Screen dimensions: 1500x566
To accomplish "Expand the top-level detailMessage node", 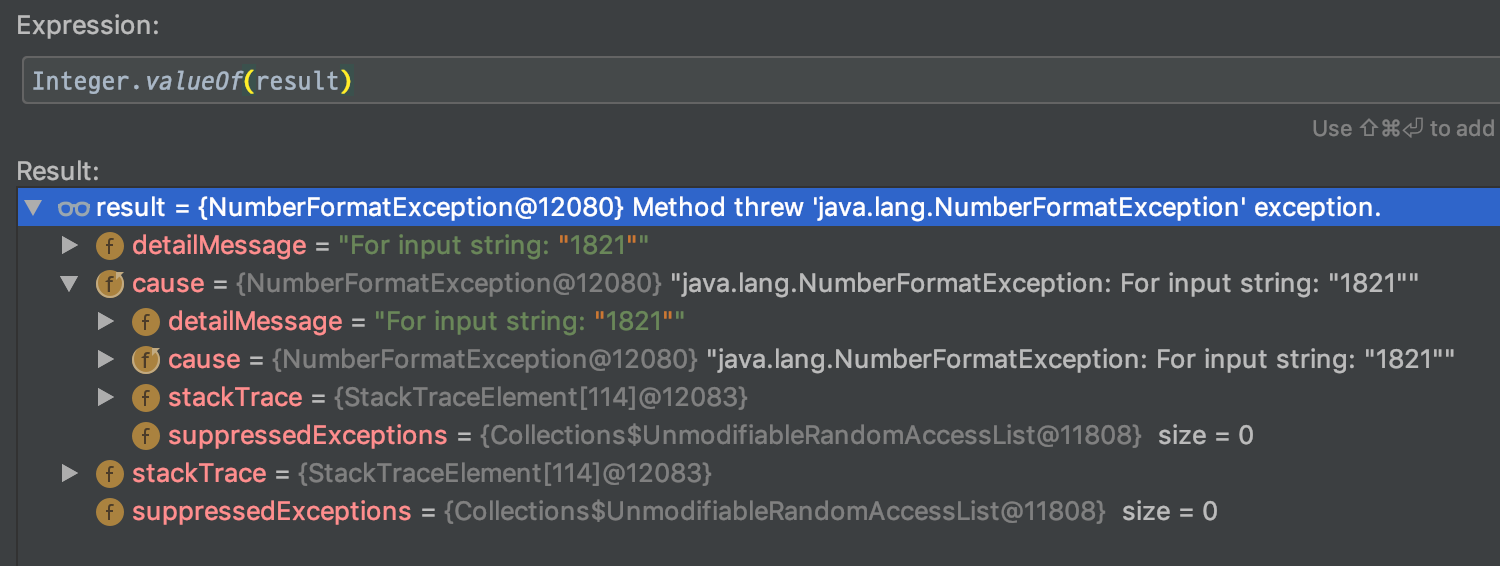I will coord(69,246).
